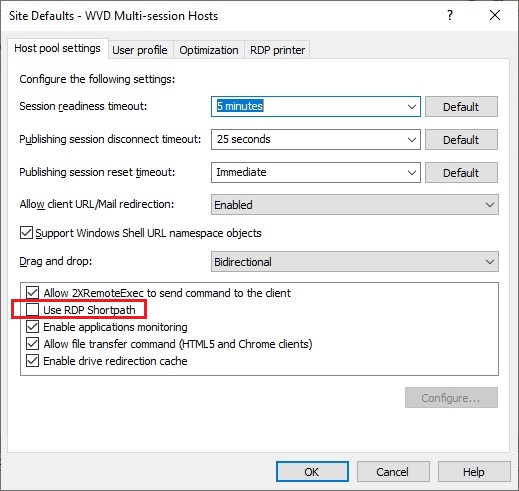This screenshot has height=491, width=519.
Task: Uncheck Support Windows Shell URL namespace objects
Action: (x=26, y=233)
